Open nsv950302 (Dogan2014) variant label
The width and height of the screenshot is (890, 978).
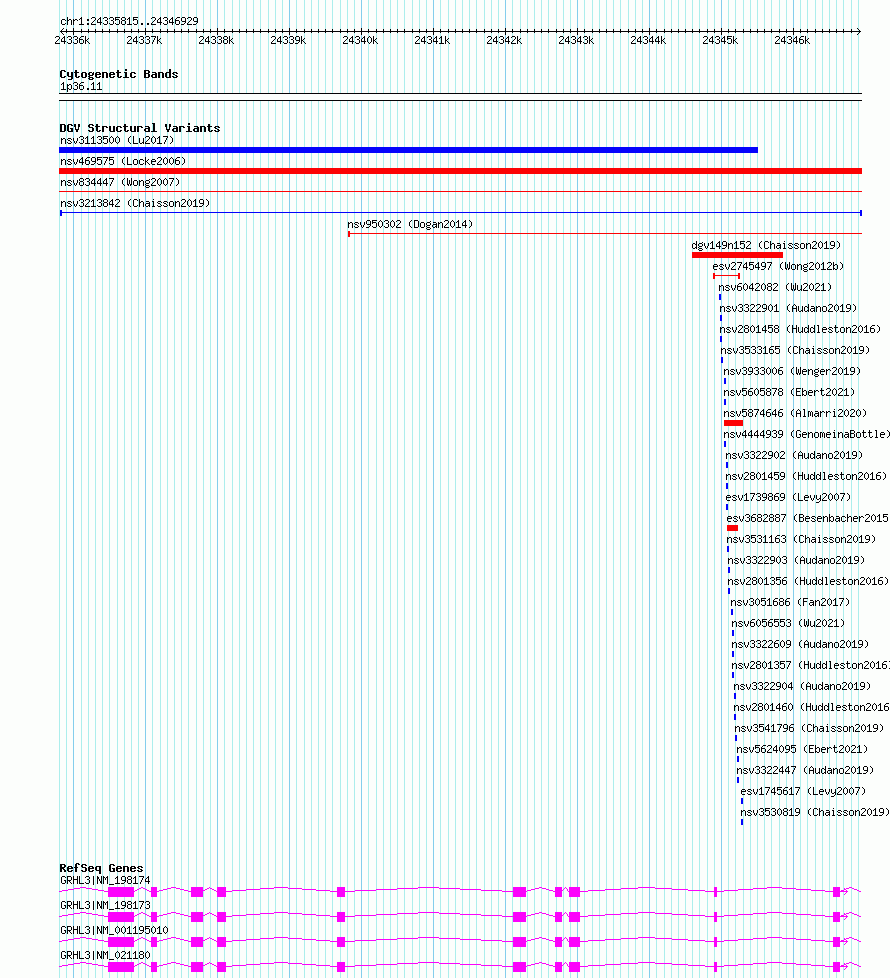pyautogui.click(x=410, y=224)
